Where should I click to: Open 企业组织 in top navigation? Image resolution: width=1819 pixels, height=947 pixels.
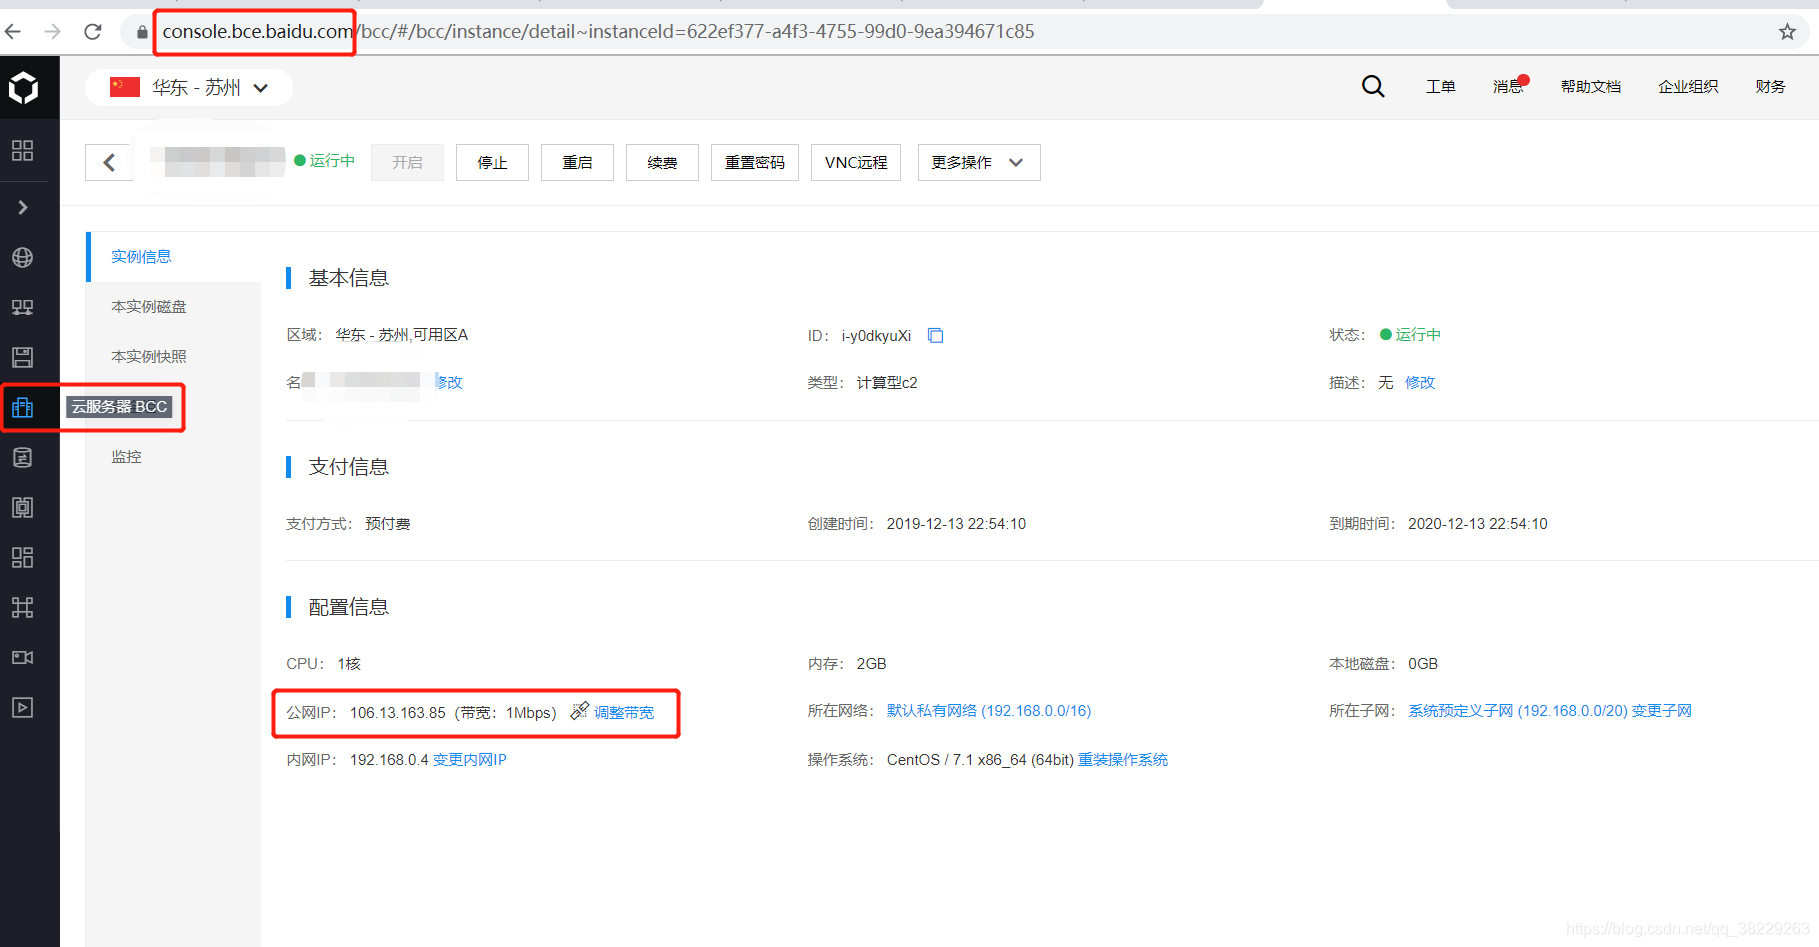click(1688, 87)
